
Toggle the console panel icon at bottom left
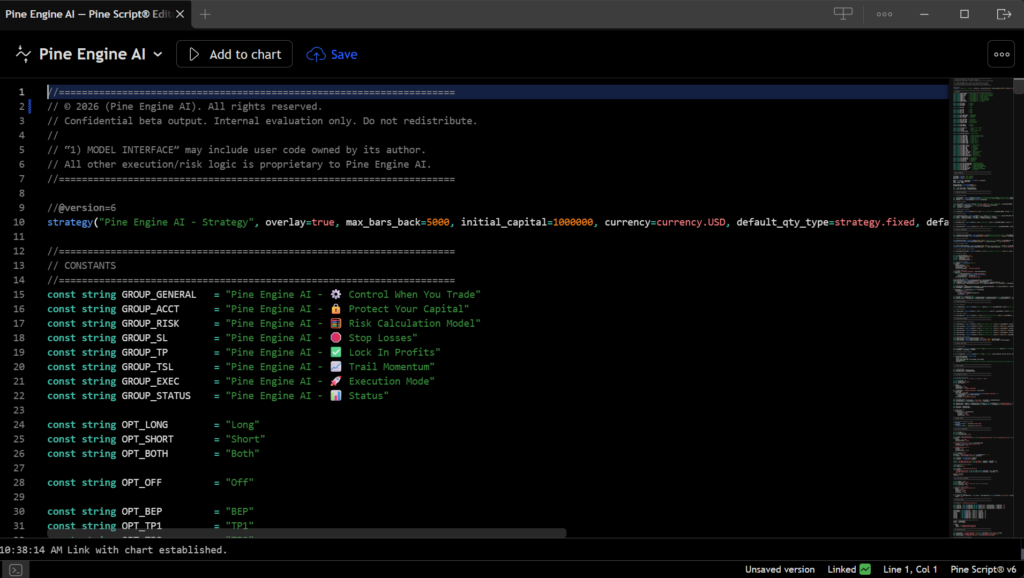tap(15, 569)
